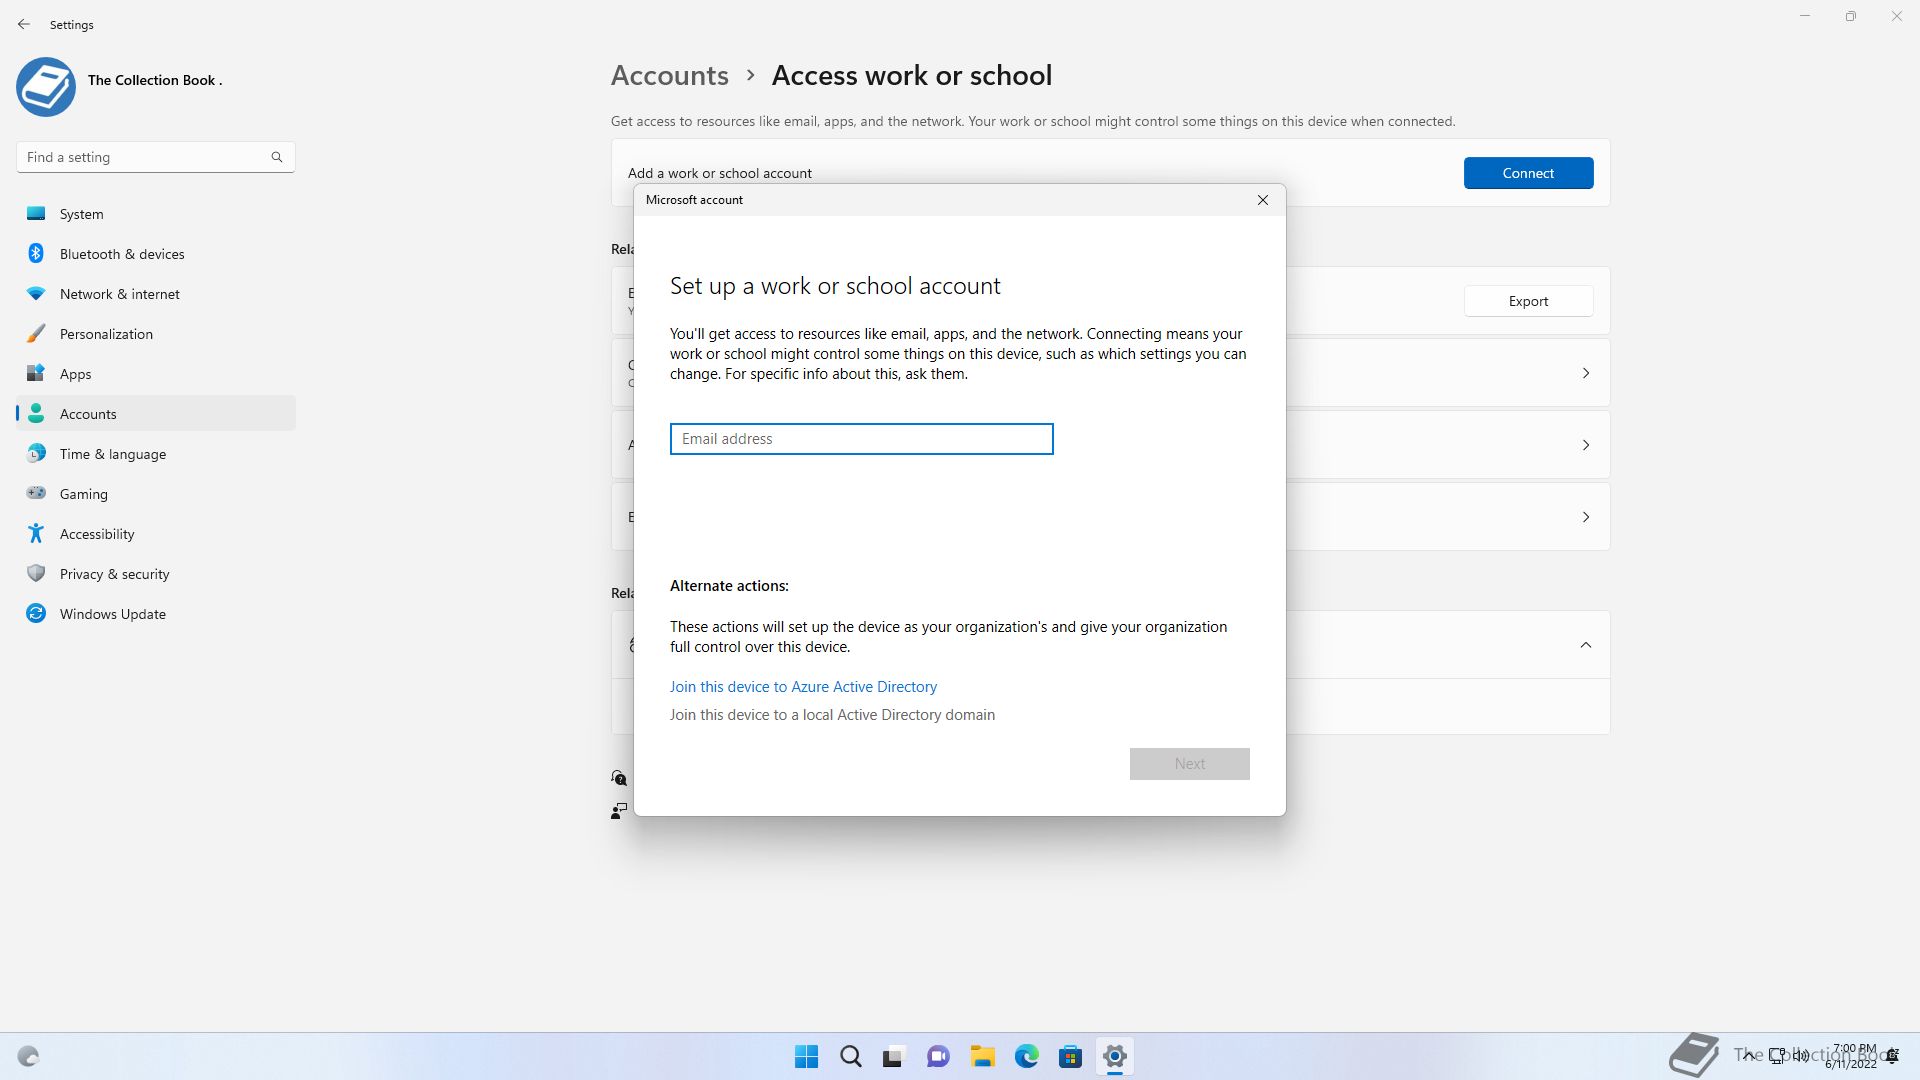This screenshot has height=1080, width=1920.
Task: Open Microsoft Store from the taskbar
Action: 1070,1057
